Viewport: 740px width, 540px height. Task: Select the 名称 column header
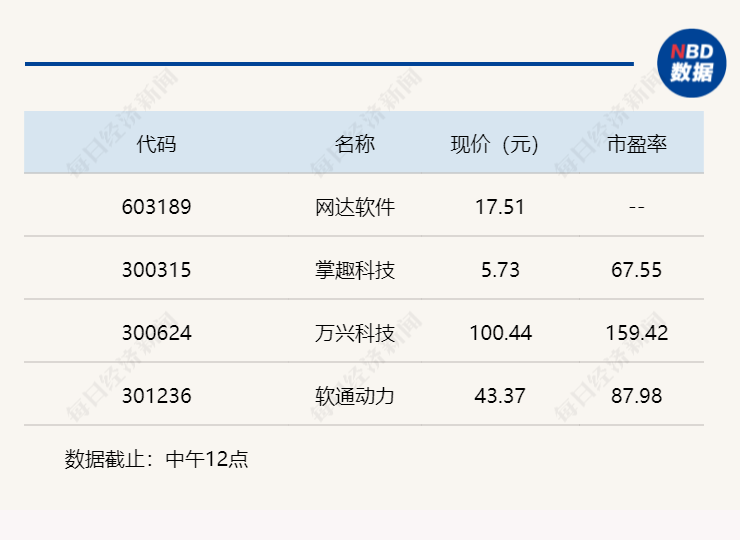(354, 143)
